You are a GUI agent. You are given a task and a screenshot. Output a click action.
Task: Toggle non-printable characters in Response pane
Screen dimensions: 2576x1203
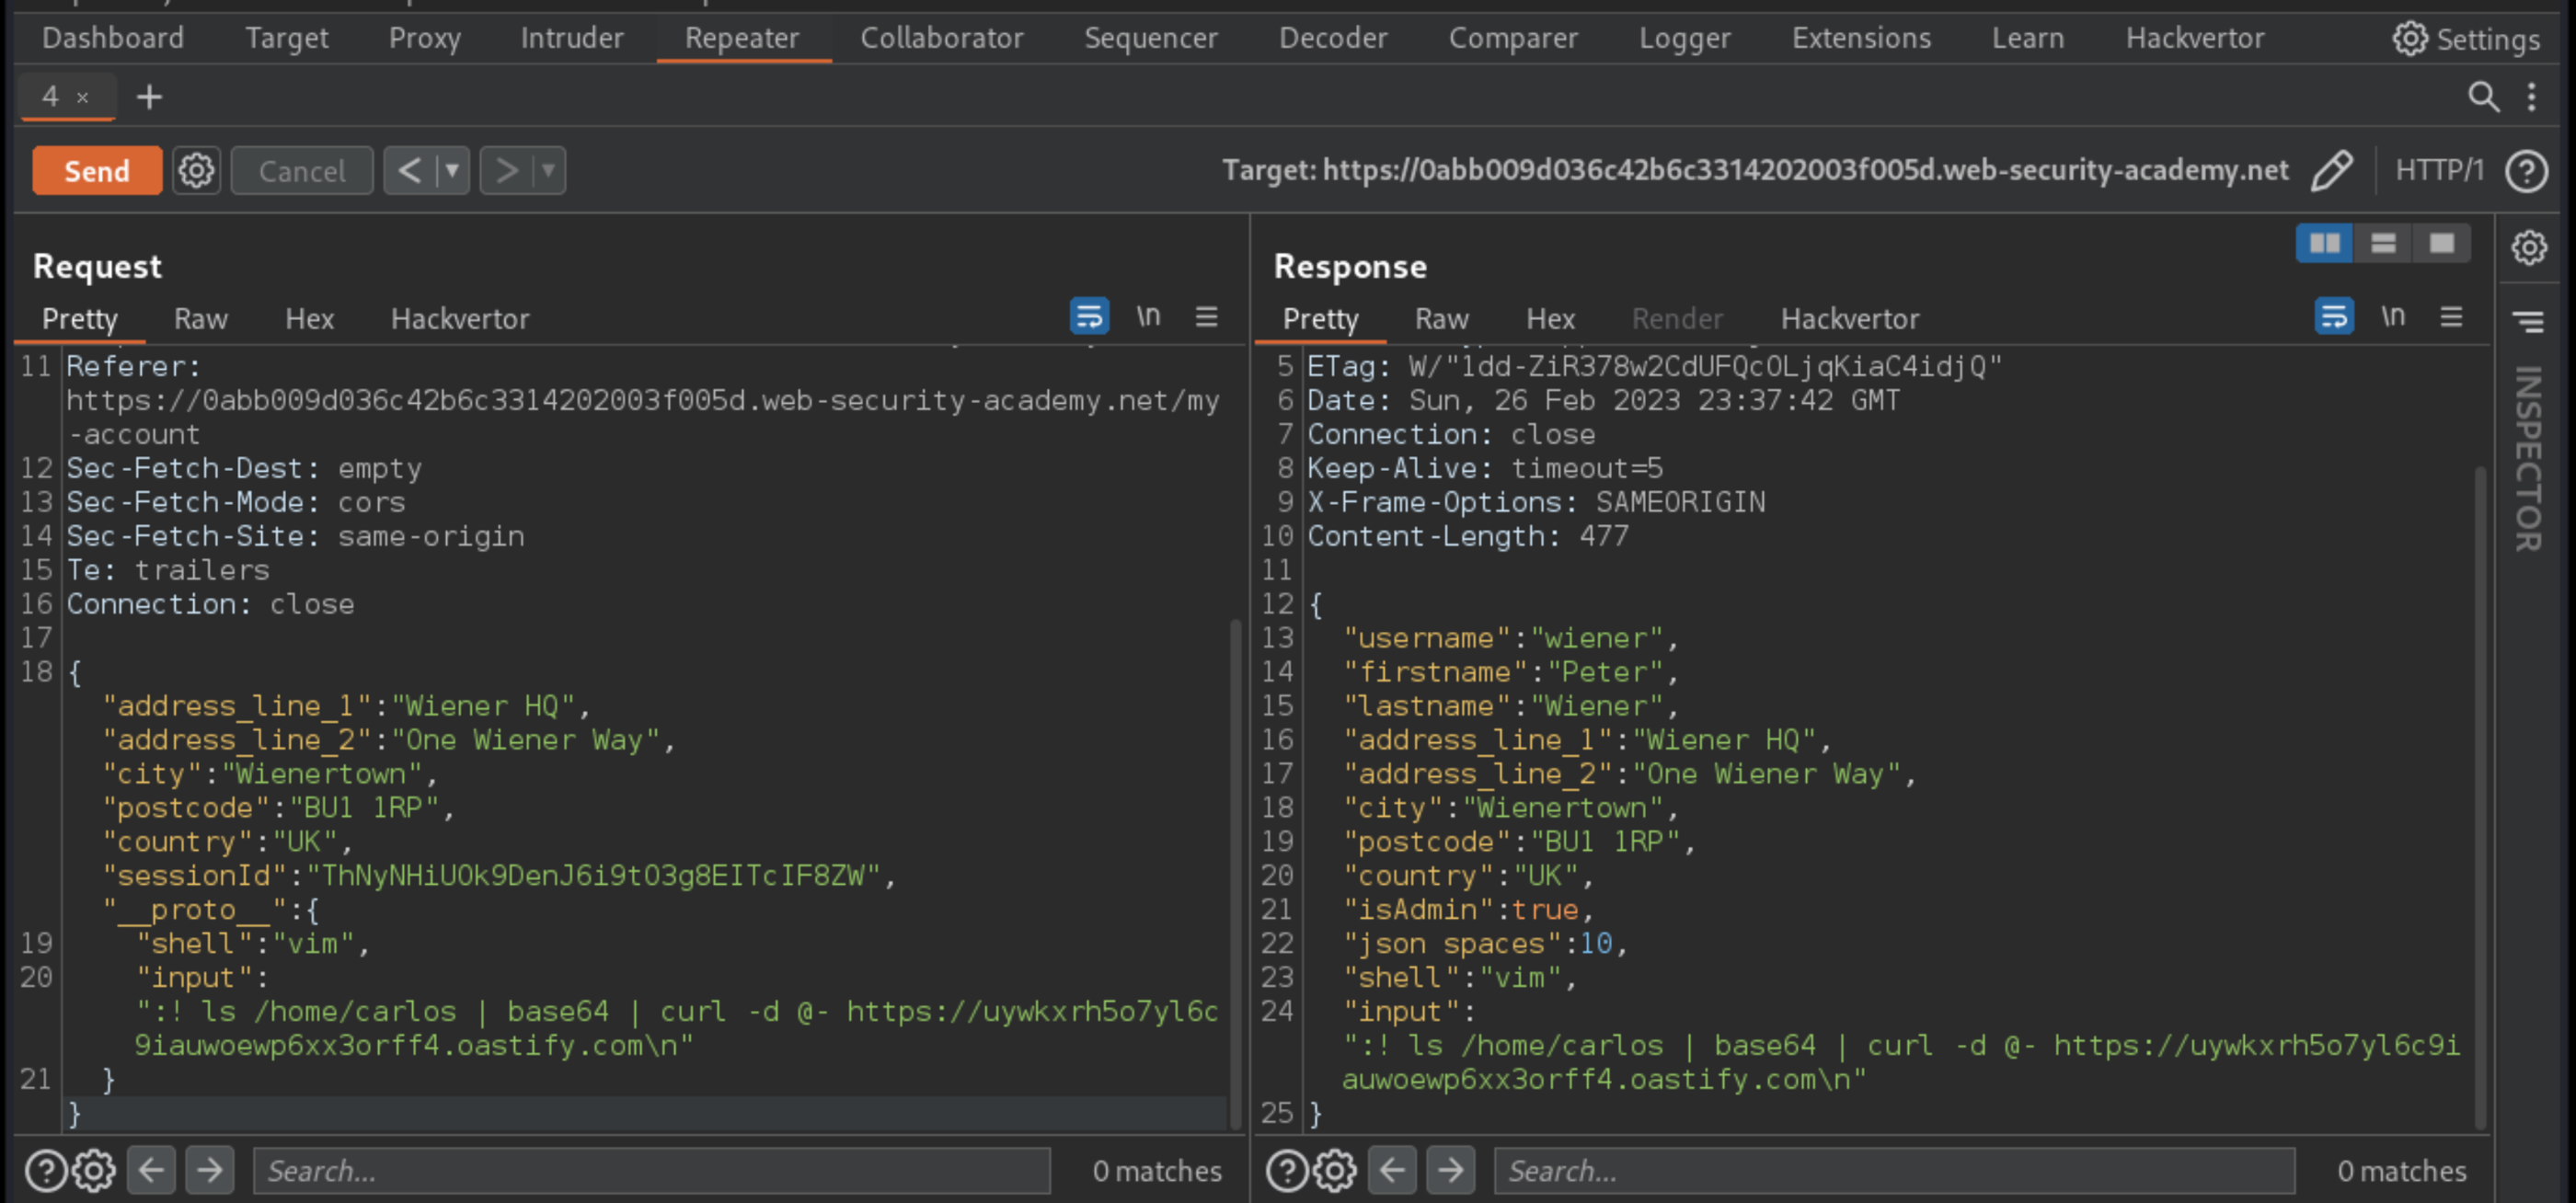point(2392,316)
